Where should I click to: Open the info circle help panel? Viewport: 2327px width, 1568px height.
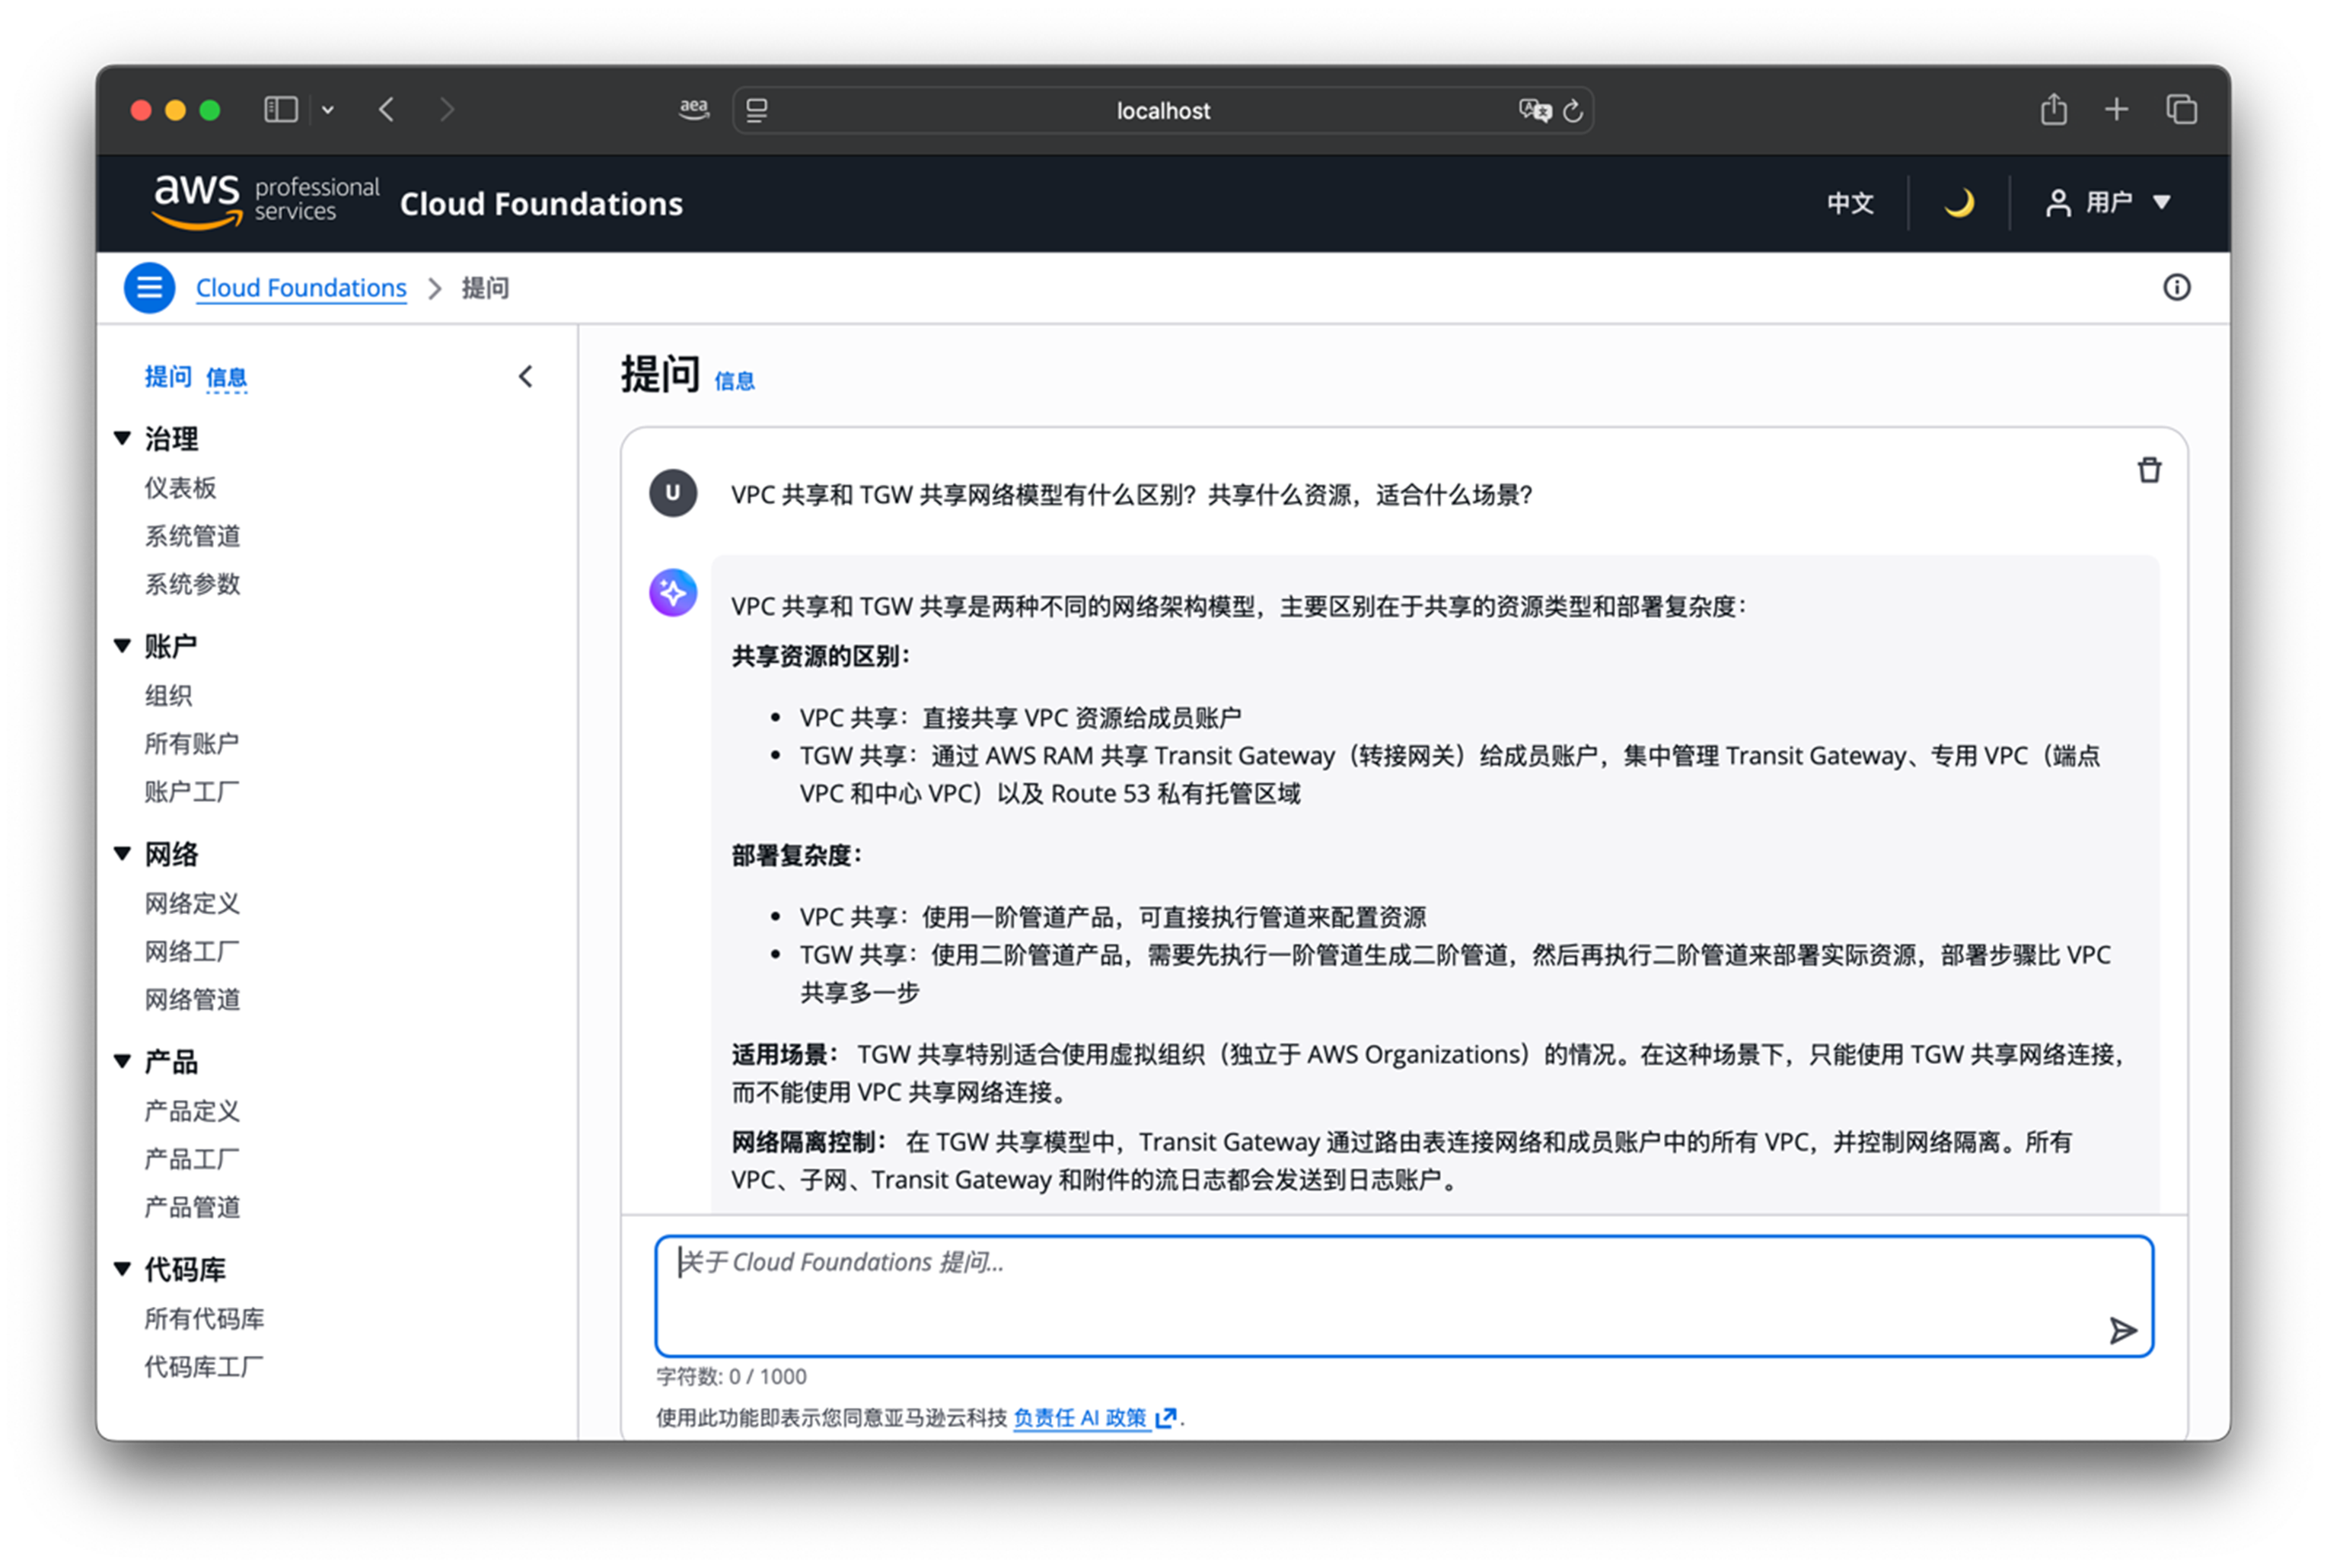2176,288
